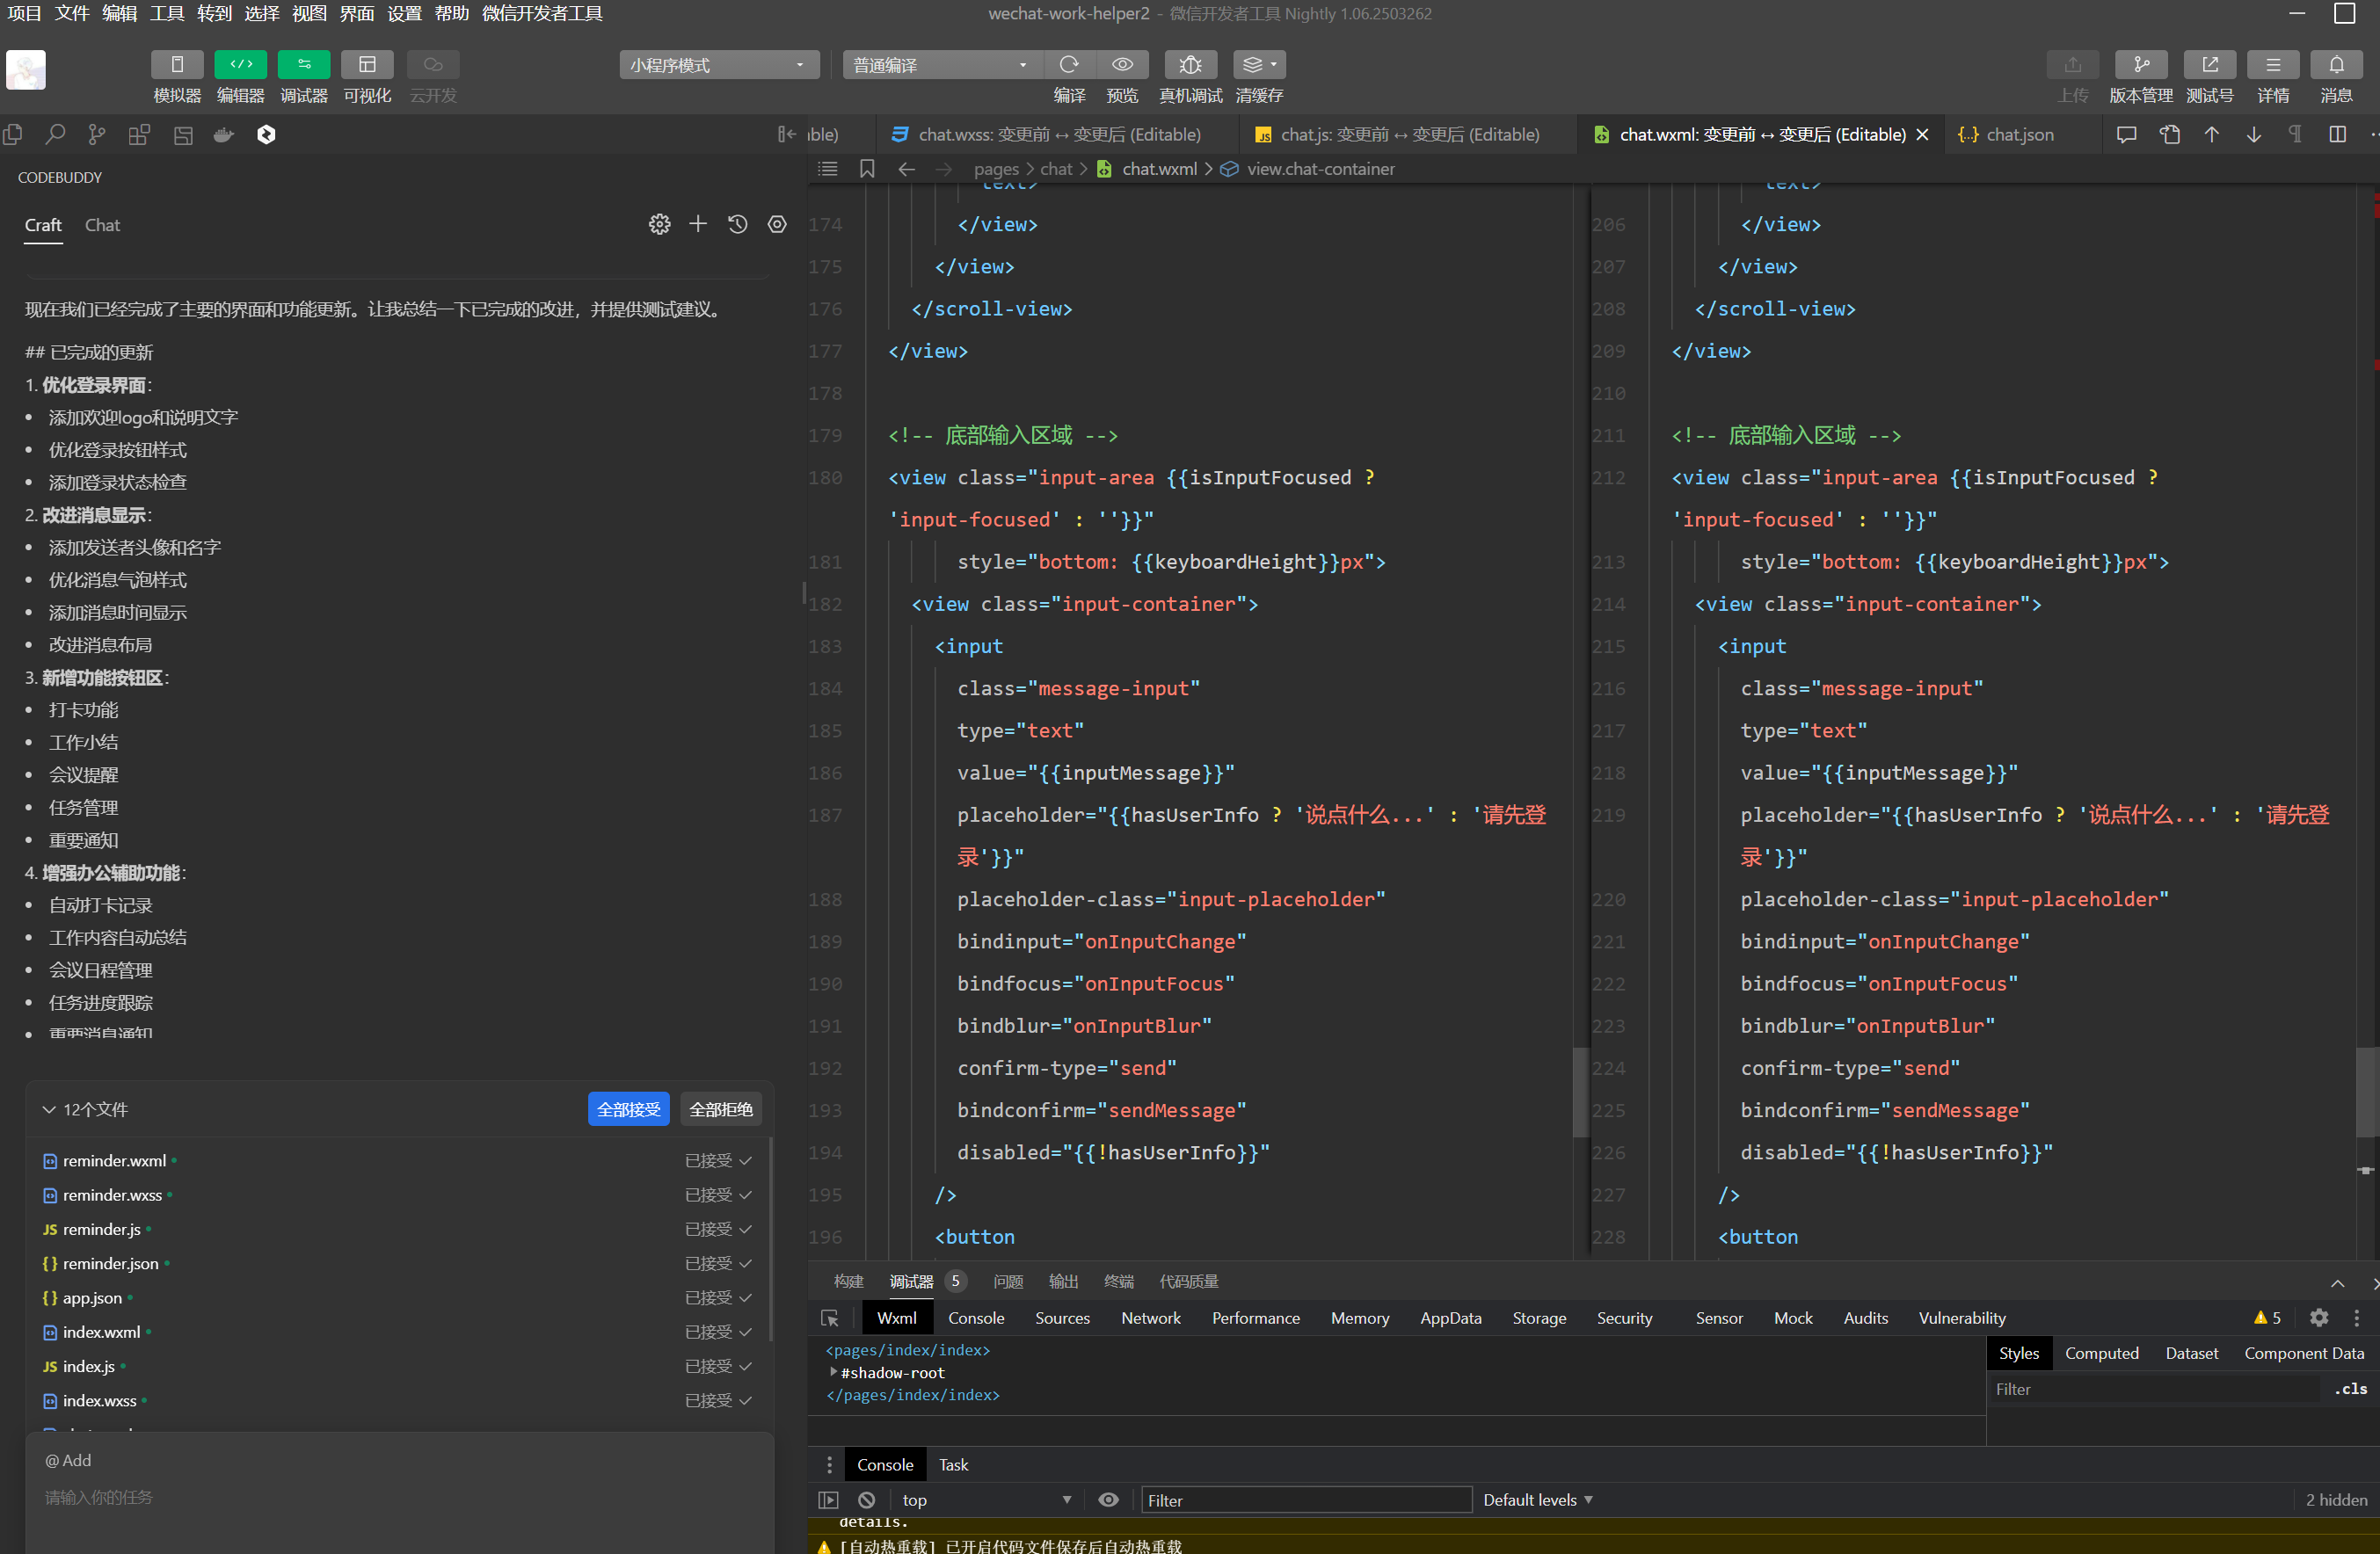Image resolution: width=2380 pixels, height=1554 pixels.
Task: Toggle the debugger panel button
Action: coord(303,65)
